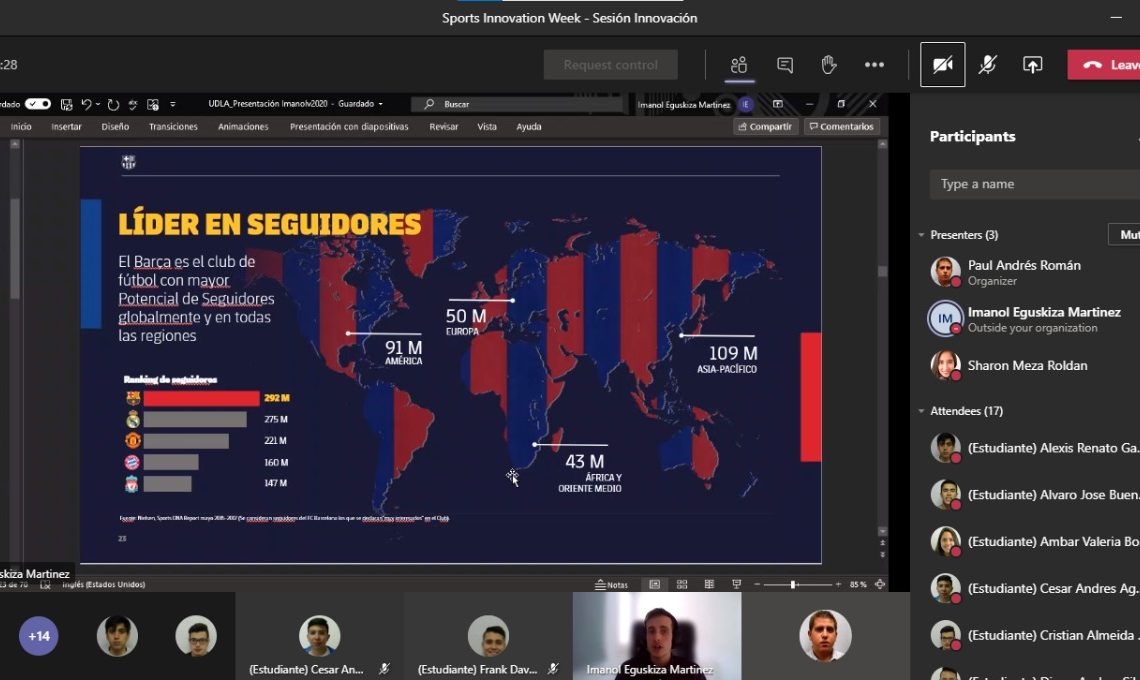The height and width of the screenshot is (680, 1140).
Task: Open reading view in PowerPoint status bar
Action: [709, 584]
